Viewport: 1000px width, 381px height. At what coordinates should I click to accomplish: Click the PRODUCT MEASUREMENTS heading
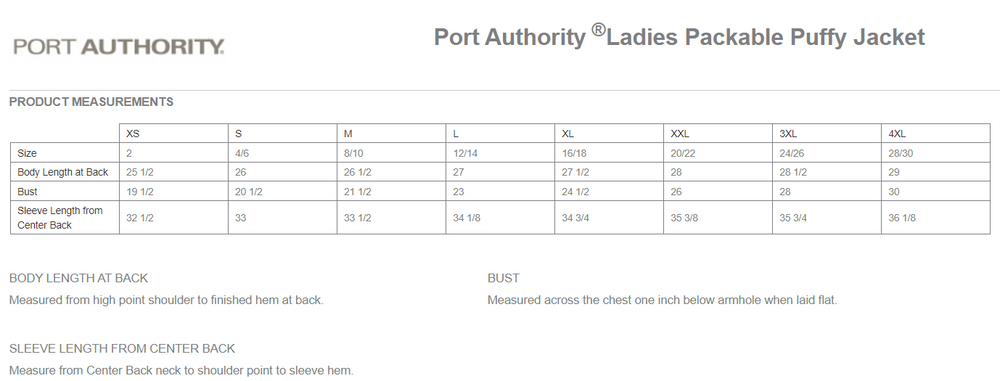(91, 102)
